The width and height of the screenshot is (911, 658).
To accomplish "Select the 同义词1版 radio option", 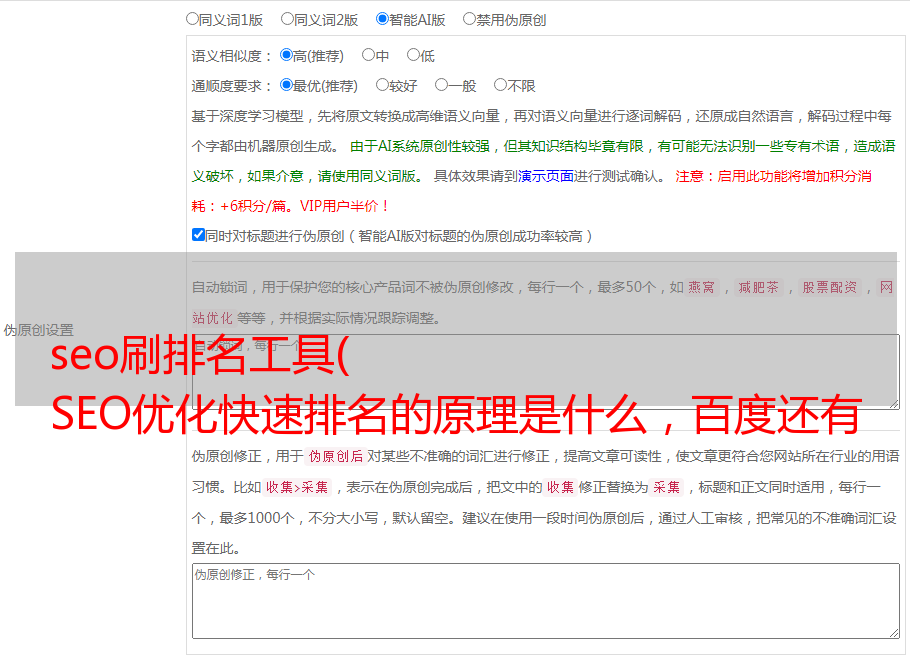I will pos(192,19).
